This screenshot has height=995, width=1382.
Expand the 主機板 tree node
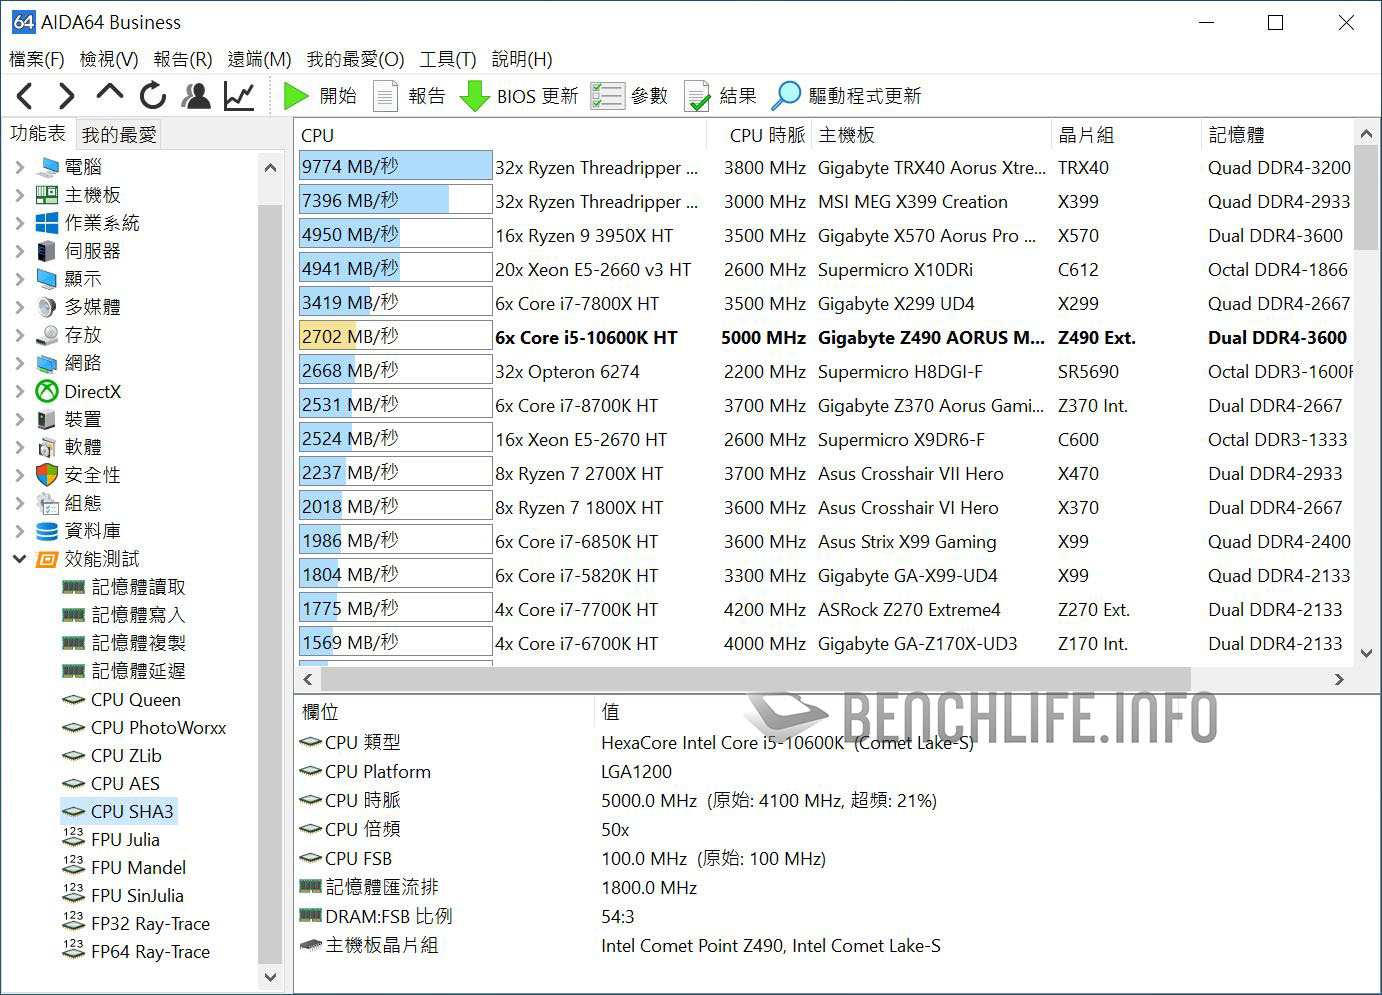pyautogui.click(x=20, y=195)
